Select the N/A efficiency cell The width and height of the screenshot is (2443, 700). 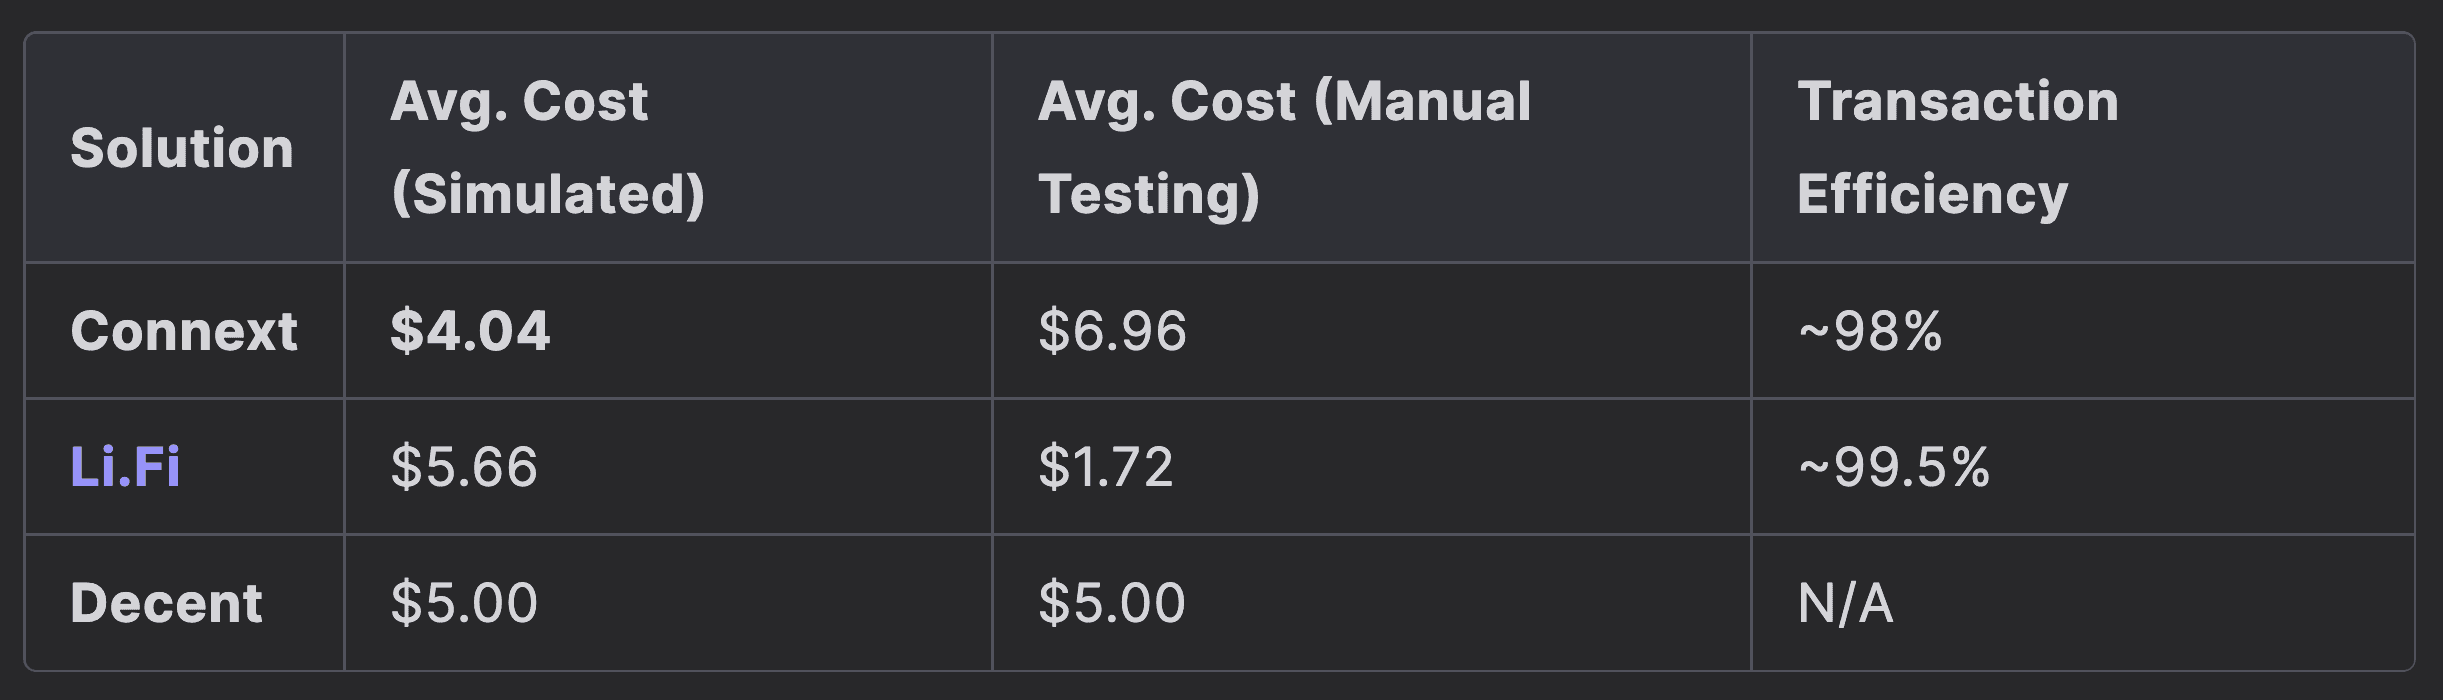tap(1845, 603)
